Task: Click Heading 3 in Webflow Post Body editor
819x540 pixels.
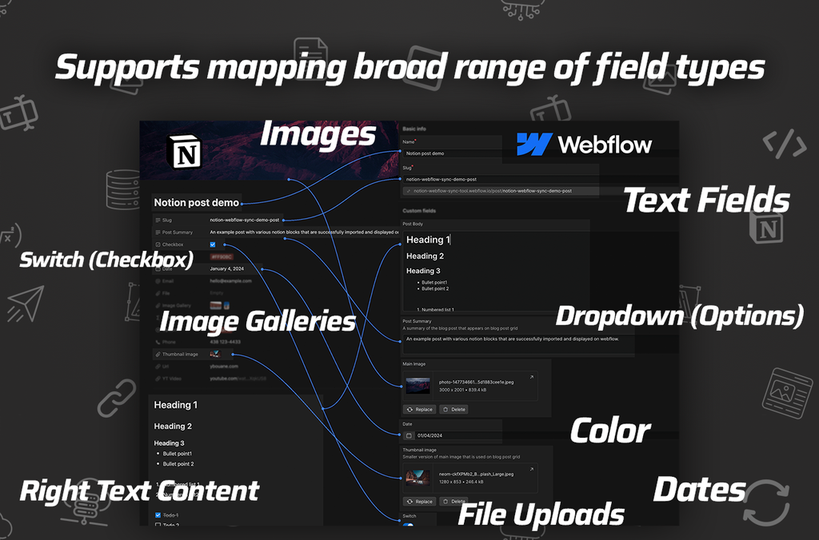Action: pyautogui.click(x=423, y=271)
